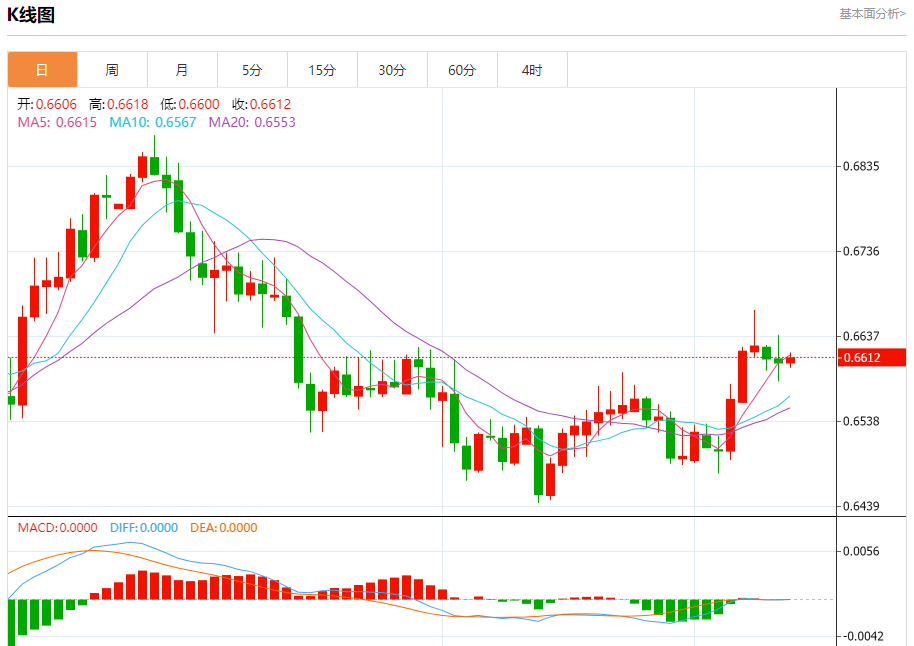
Task: Open the 60分 interval tab
Action: tap(462, 70)
